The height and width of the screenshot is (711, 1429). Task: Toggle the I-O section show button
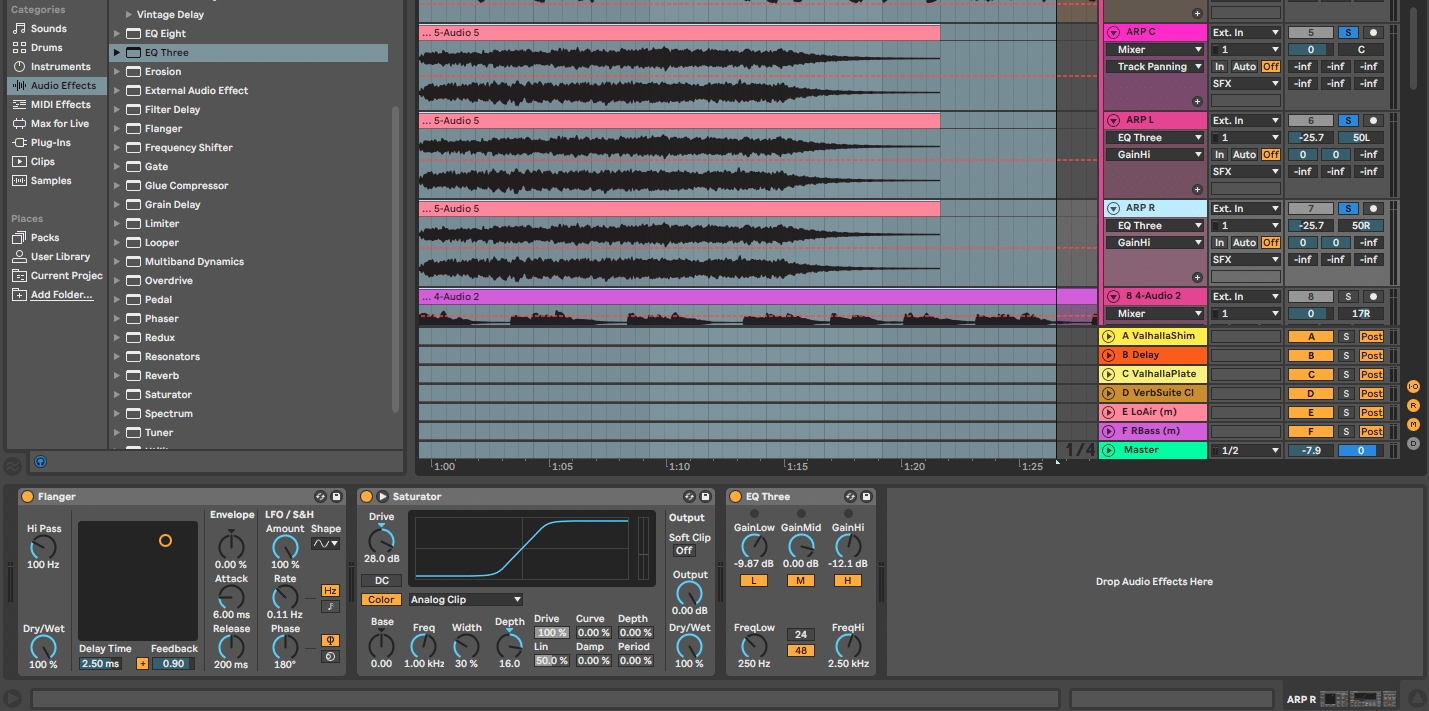(1413, 386)
